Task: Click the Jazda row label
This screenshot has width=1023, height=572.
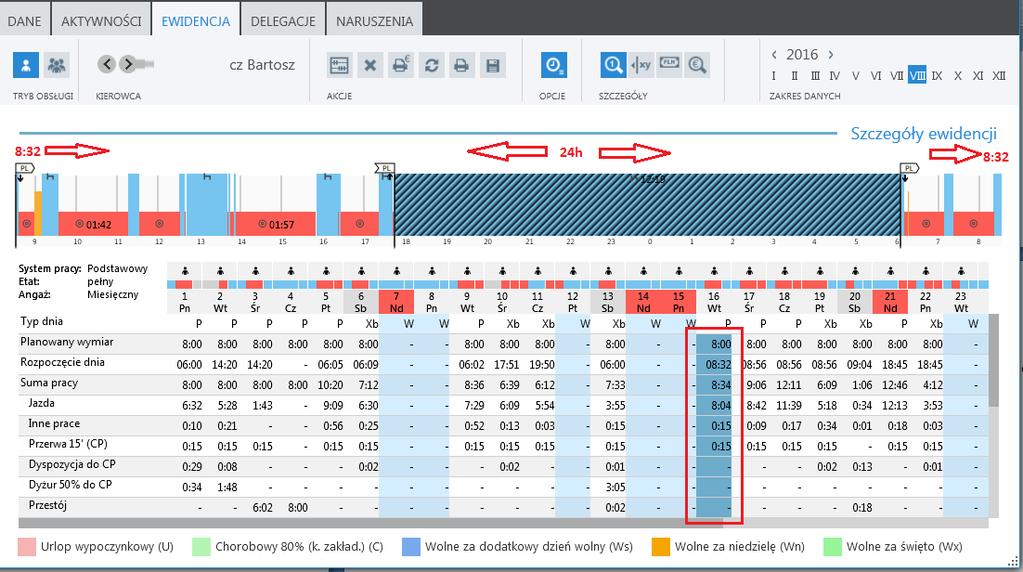Action: pos(41,403)
